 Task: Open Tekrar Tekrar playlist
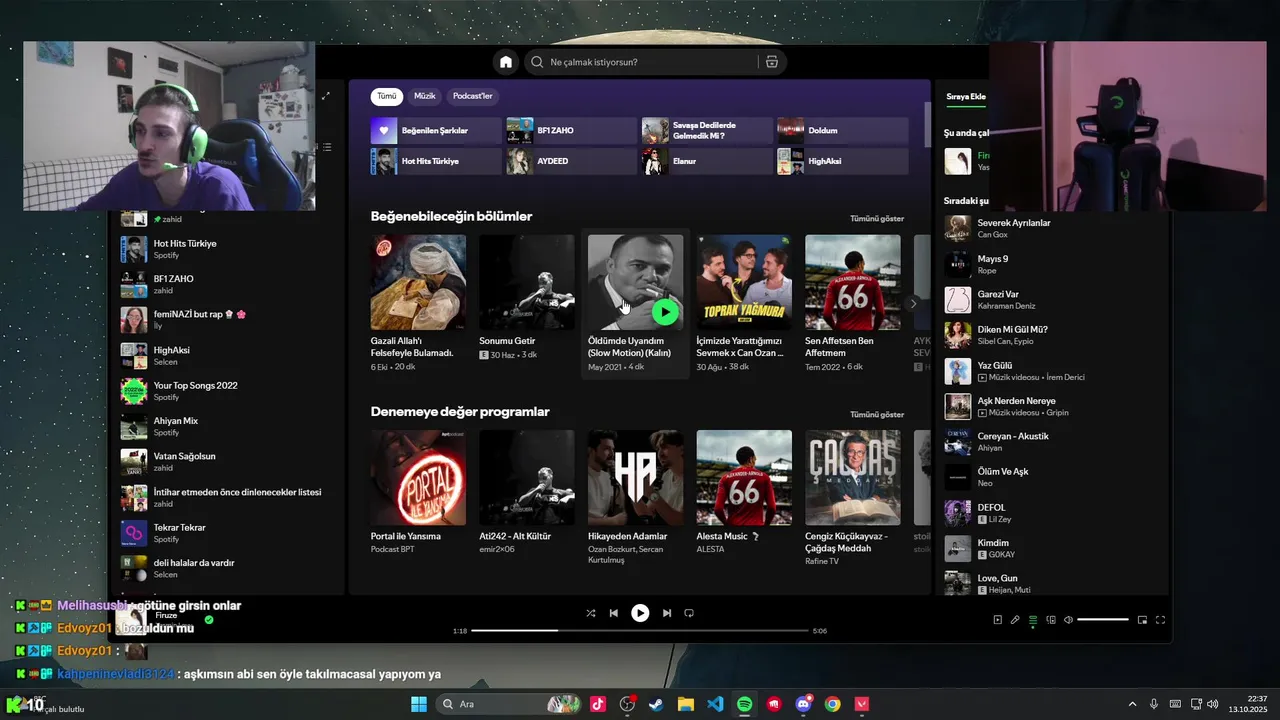(229, 533)
